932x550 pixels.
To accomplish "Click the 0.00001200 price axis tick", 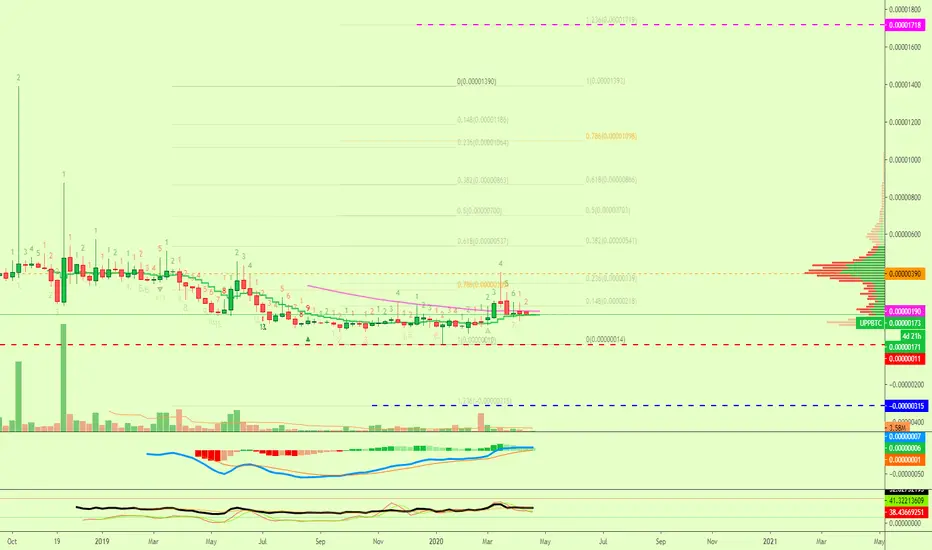I will pos(905,122).
